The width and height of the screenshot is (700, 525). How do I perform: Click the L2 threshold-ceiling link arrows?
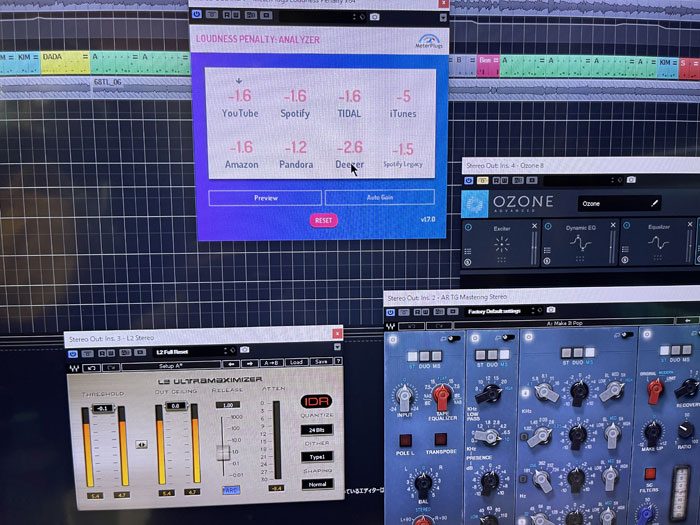coord(142,444)
